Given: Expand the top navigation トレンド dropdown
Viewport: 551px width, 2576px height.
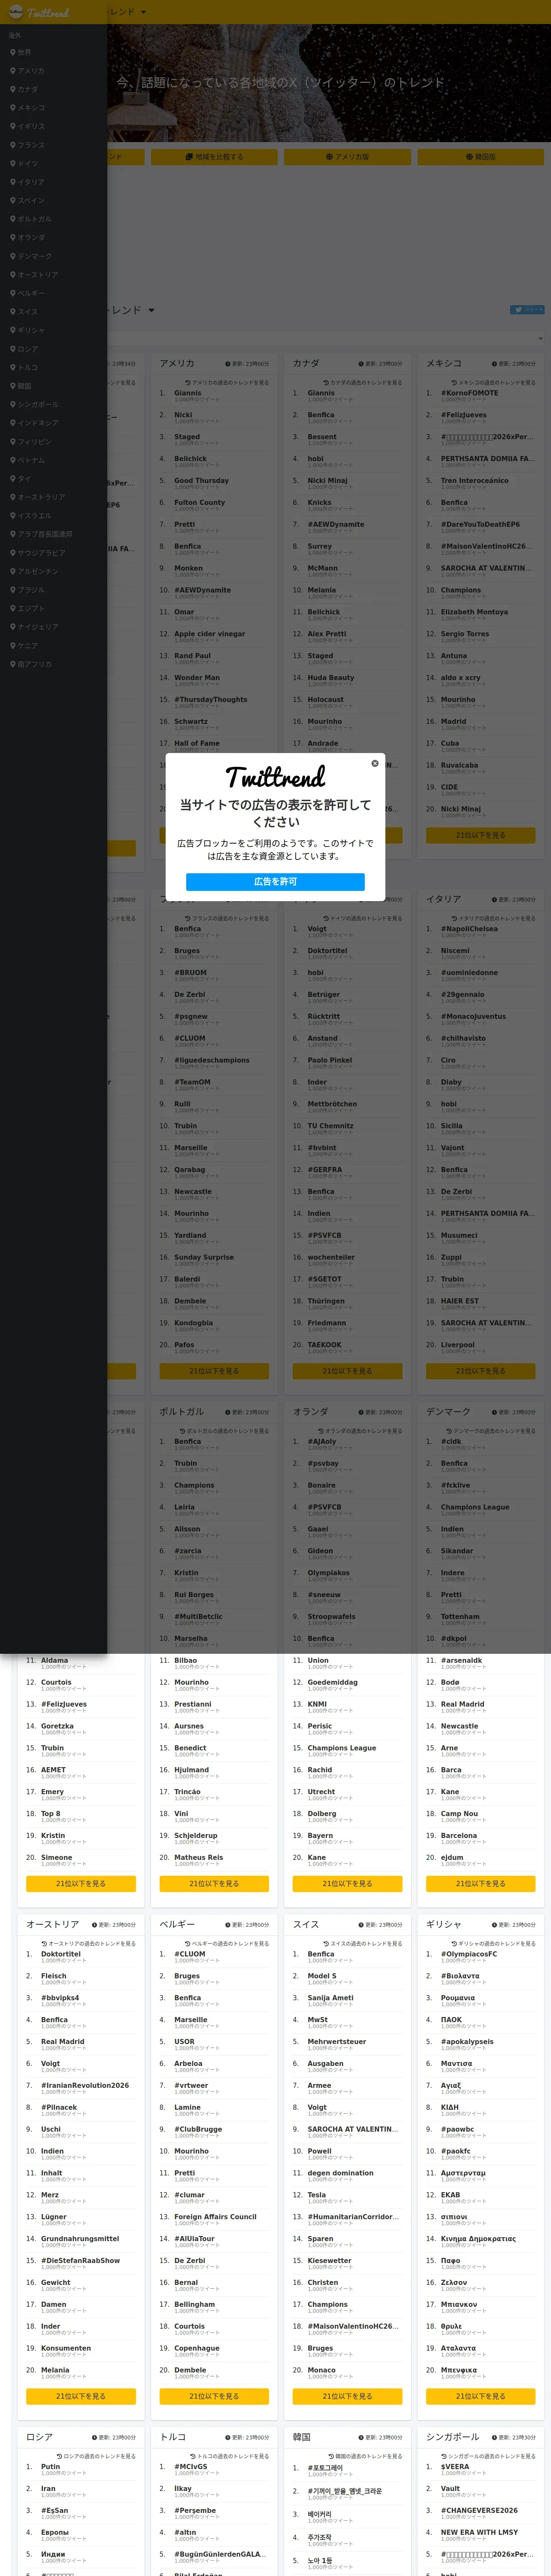Looking at the screenshot, I should (x=127, y=12).
